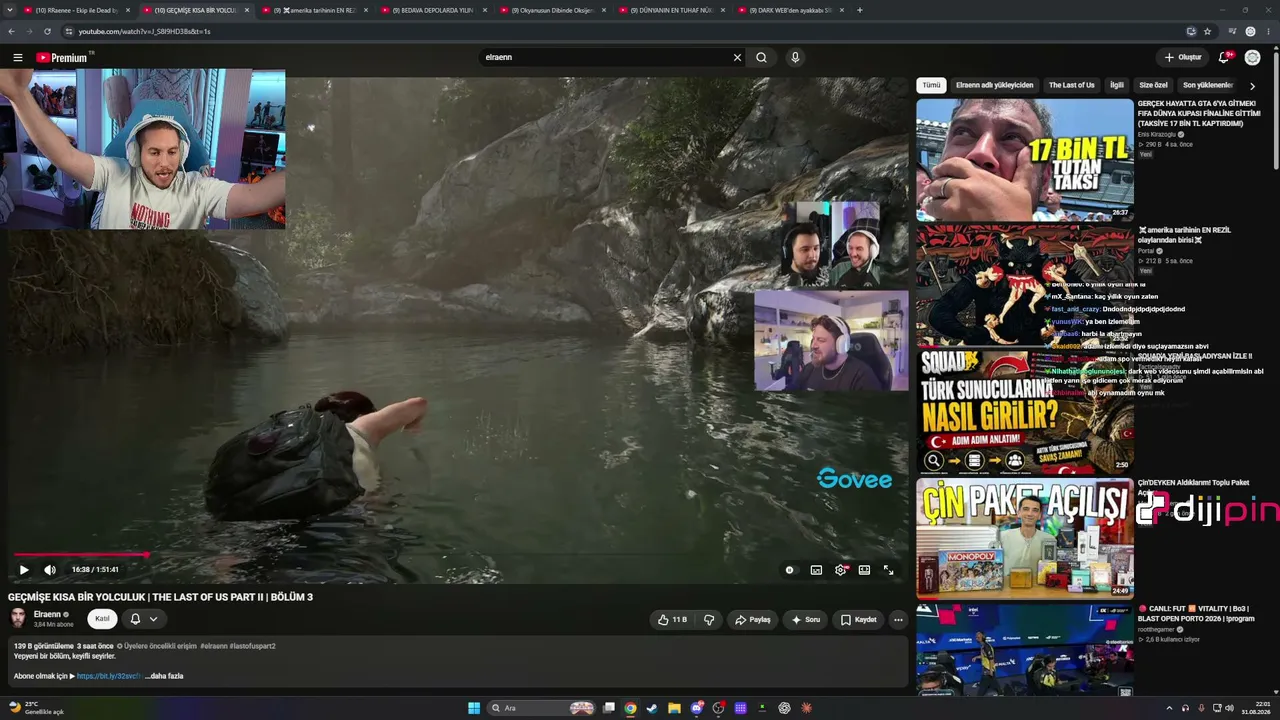Screen dimensions: 1280x720
Task: Go back in browser history
Action: (x=11, y=31)
